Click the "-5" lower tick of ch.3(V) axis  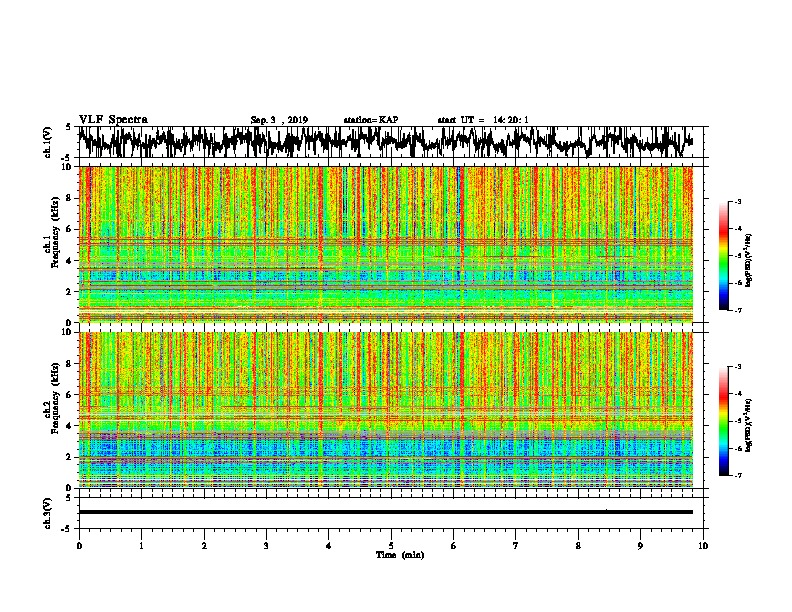coord(67,529)
